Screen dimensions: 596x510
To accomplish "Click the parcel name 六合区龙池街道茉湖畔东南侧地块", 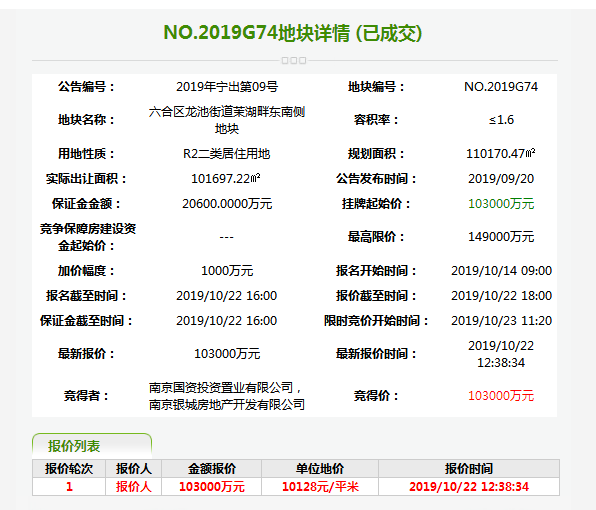I will click(227, 120).
